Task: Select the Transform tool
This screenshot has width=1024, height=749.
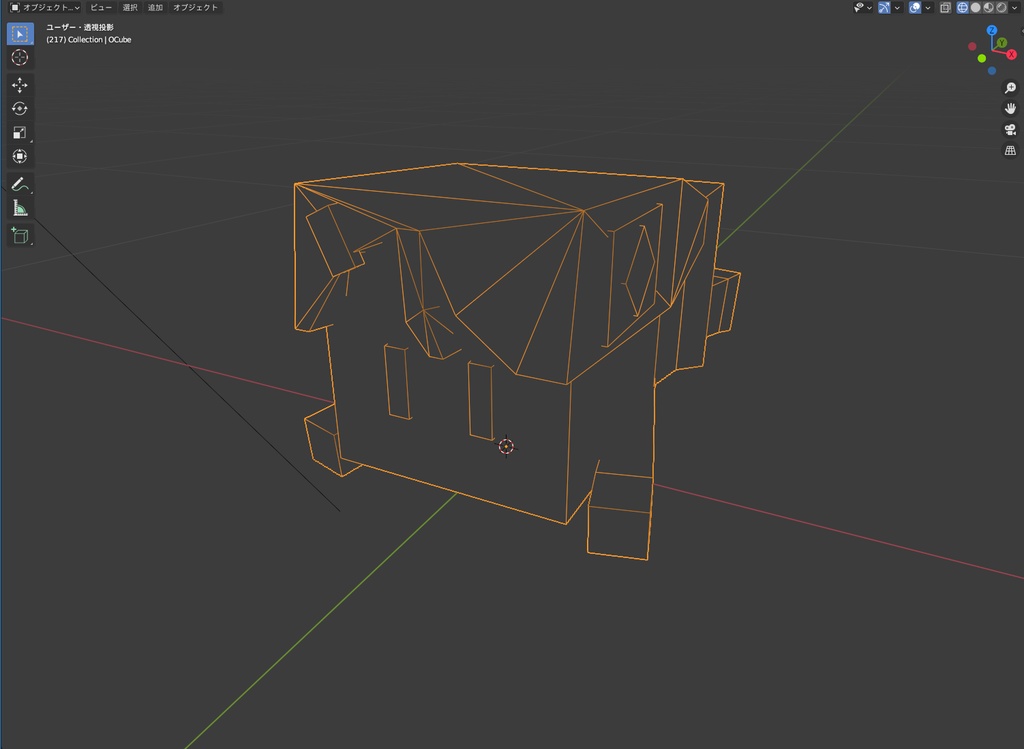Action: (20, 156)
